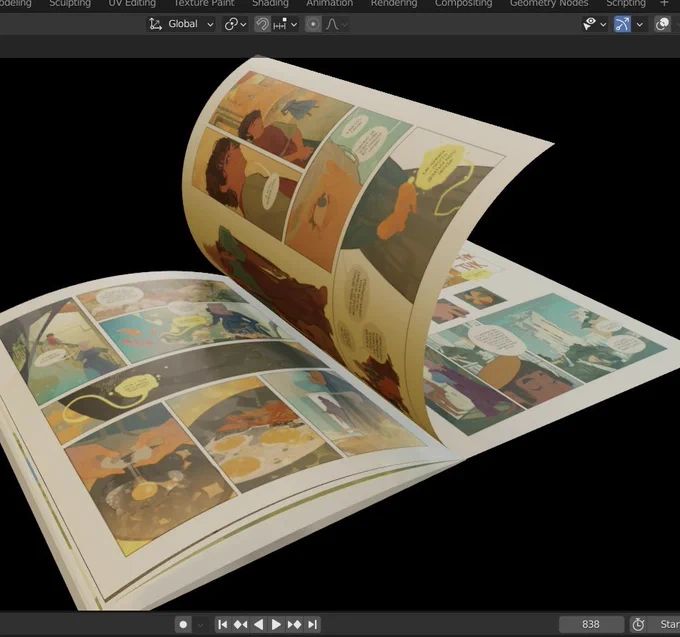Open the Animation workspace tab
Image resolution: width=680 pixels, height=637 pixels.
[x=330, y=3]
